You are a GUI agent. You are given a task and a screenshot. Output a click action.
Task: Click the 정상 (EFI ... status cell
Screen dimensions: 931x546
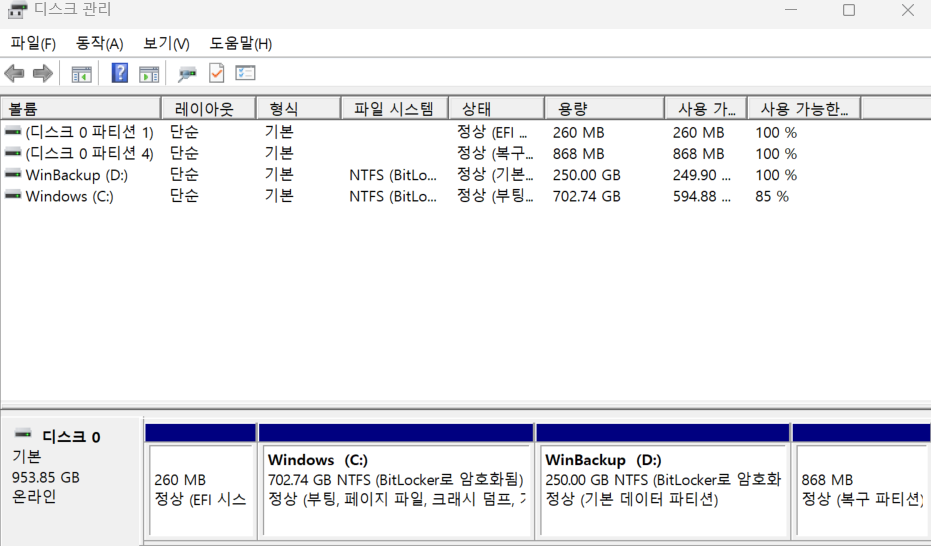click(x=492, y=132)
